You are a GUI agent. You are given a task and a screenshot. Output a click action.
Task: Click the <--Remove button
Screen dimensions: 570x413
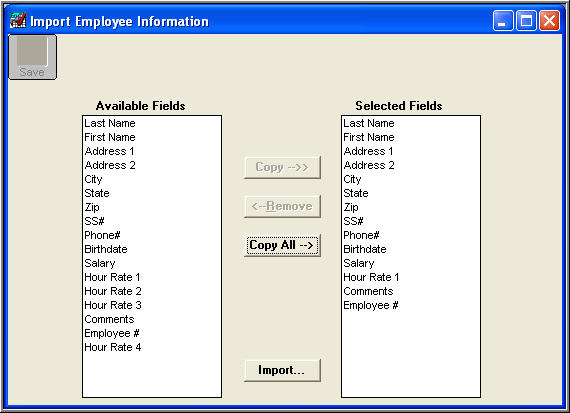pos(282,206)
